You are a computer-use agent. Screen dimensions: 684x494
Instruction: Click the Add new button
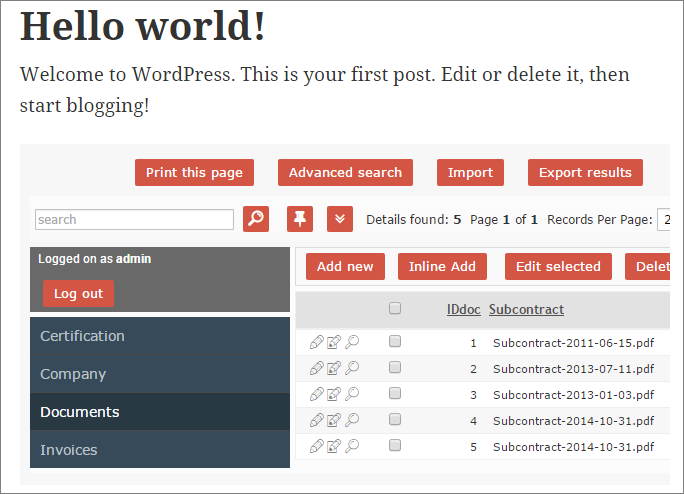pyautogui.click(x=345, y=266)
